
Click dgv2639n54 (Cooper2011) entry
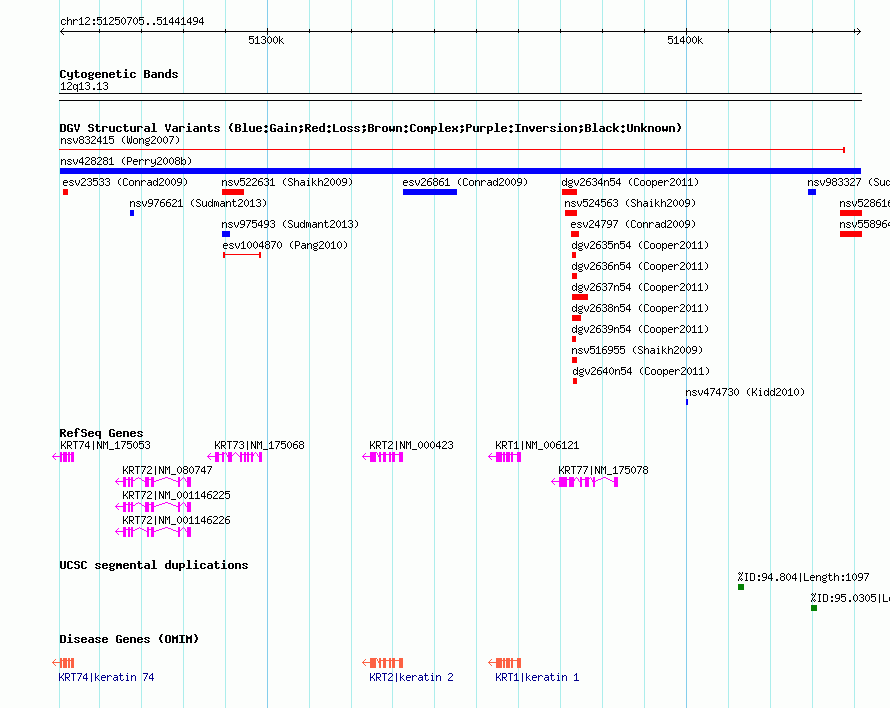pos(640,329)
